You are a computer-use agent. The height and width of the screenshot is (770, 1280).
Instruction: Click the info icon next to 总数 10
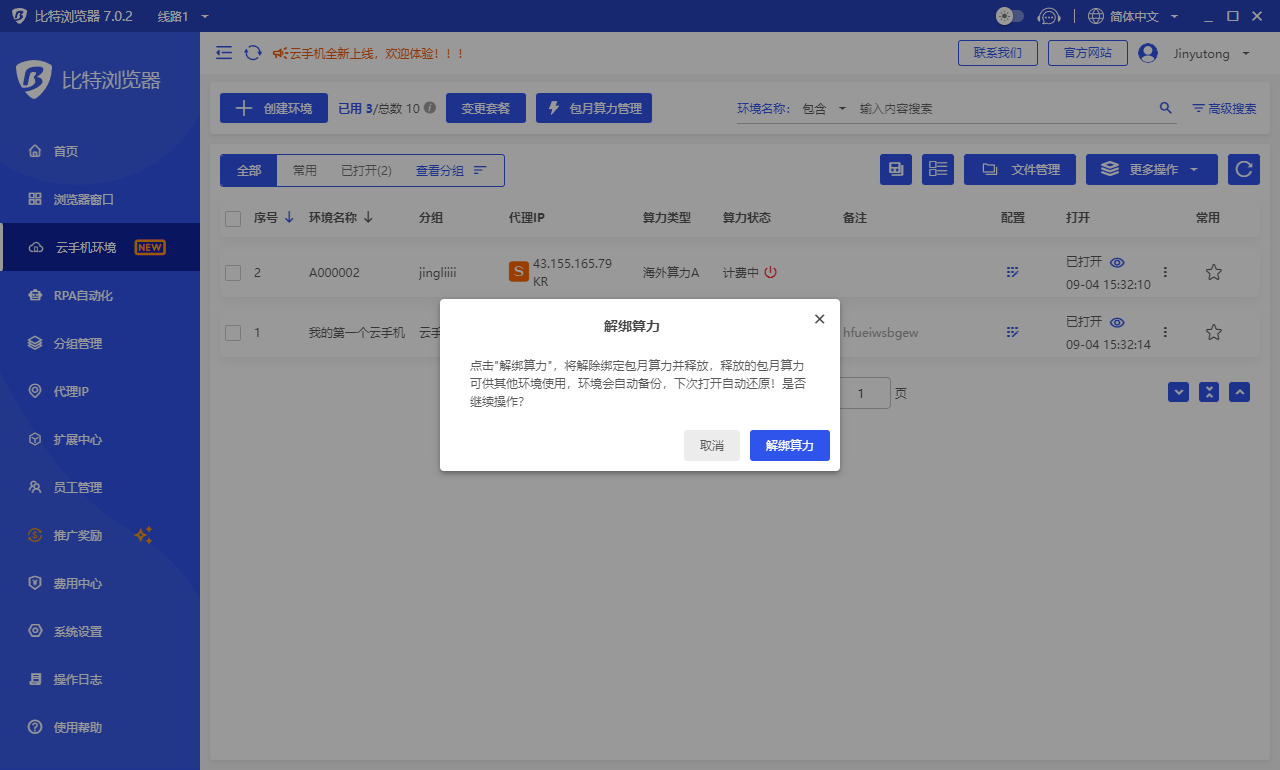click(x=430, y=108)
